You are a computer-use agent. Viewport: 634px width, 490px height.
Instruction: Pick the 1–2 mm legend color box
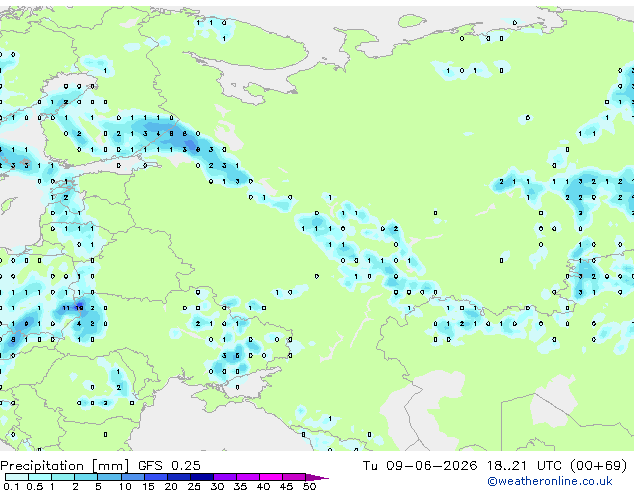(63, 477)
